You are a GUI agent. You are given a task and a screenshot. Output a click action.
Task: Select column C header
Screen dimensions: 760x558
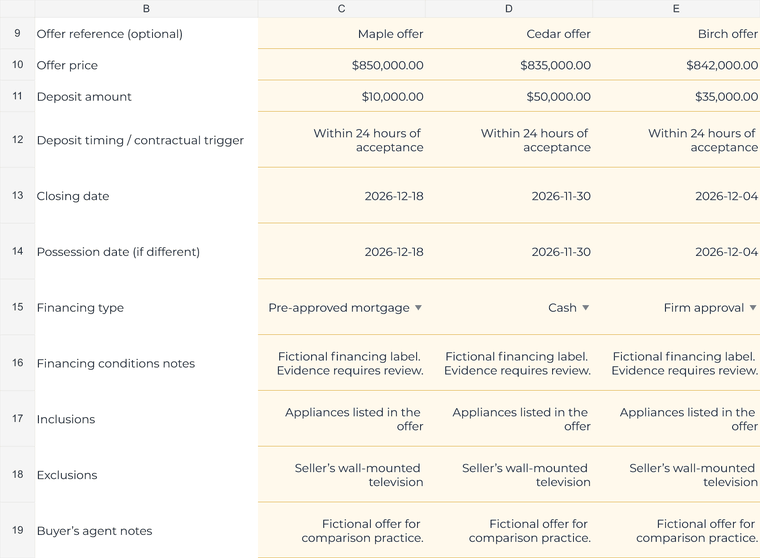[x=342, y=9]
